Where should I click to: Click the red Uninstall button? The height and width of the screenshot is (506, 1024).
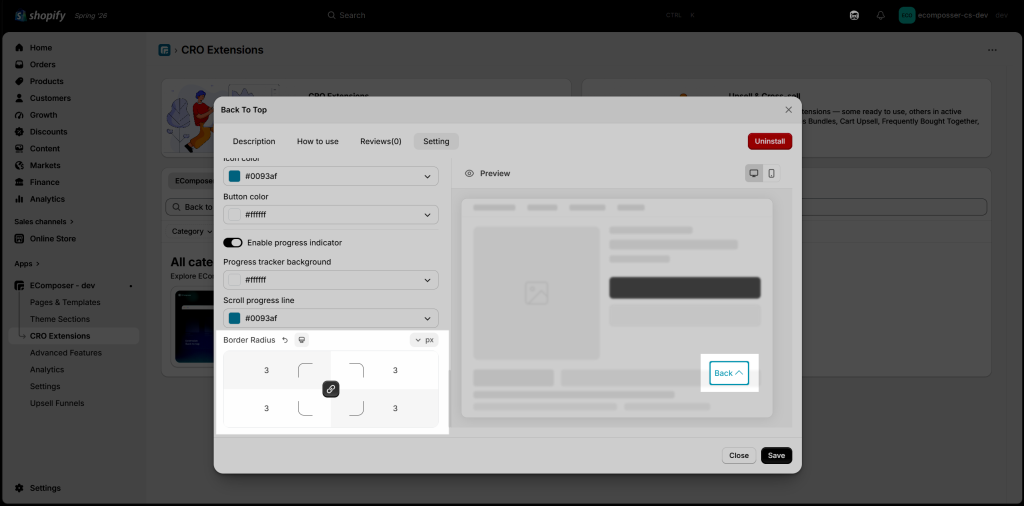770,141
